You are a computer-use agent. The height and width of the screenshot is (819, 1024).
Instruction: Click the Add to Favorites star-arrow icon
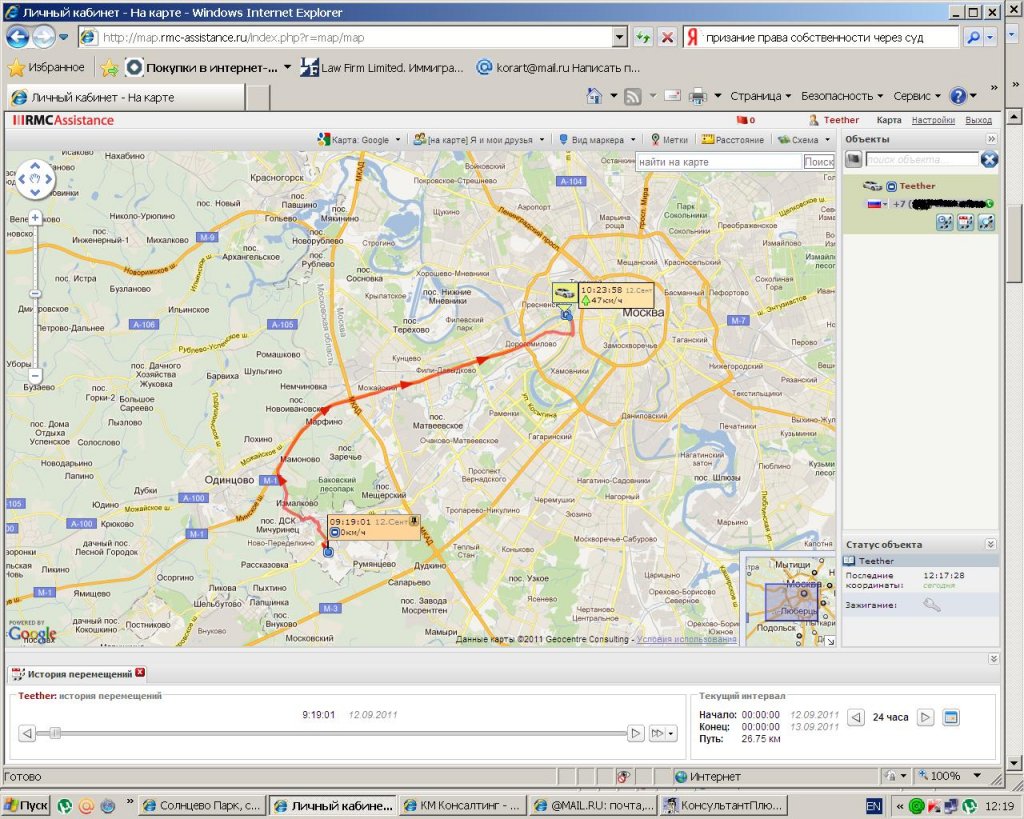tap(110, 67)
